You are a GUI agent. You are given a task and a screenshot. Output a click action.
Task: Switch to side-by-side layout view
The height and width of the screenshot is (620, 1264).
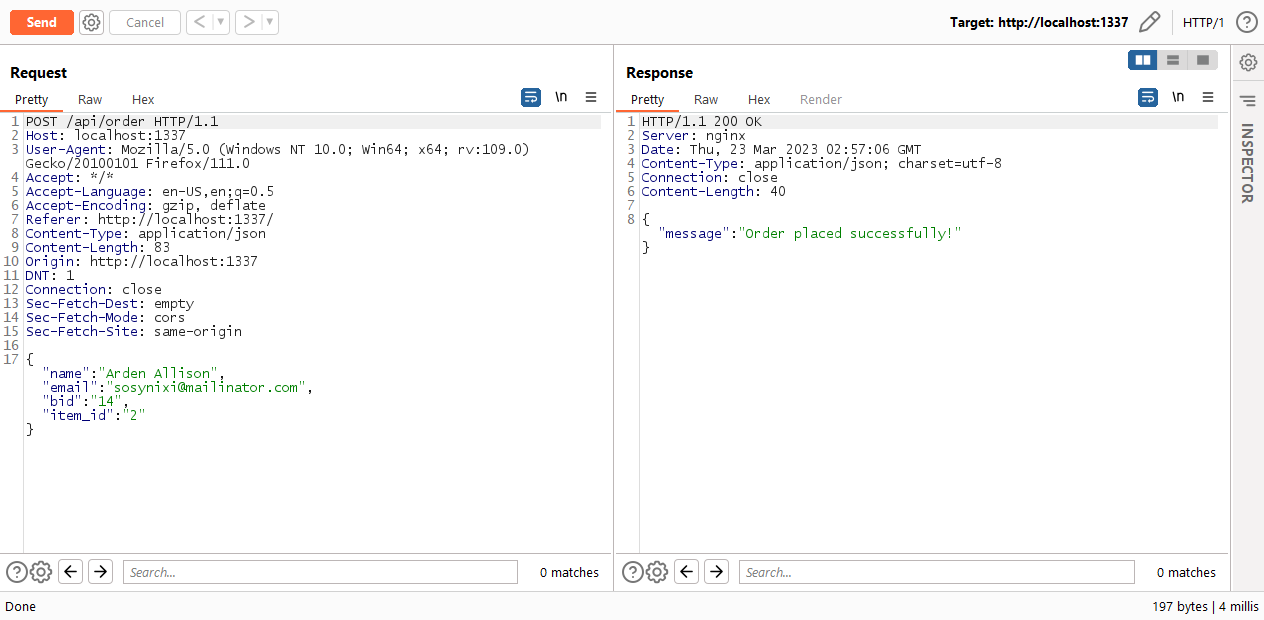(1143, 60)
